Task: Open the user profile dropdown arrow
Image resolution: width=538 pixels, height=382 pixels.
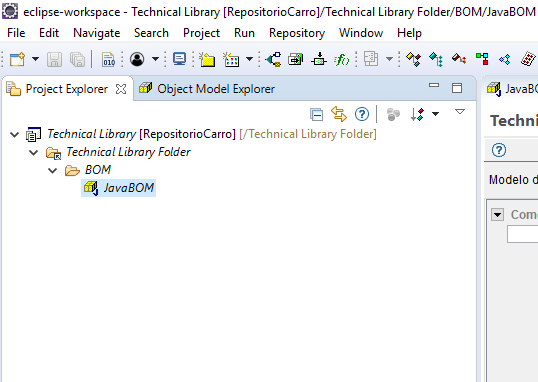Action: coord(155,59)
